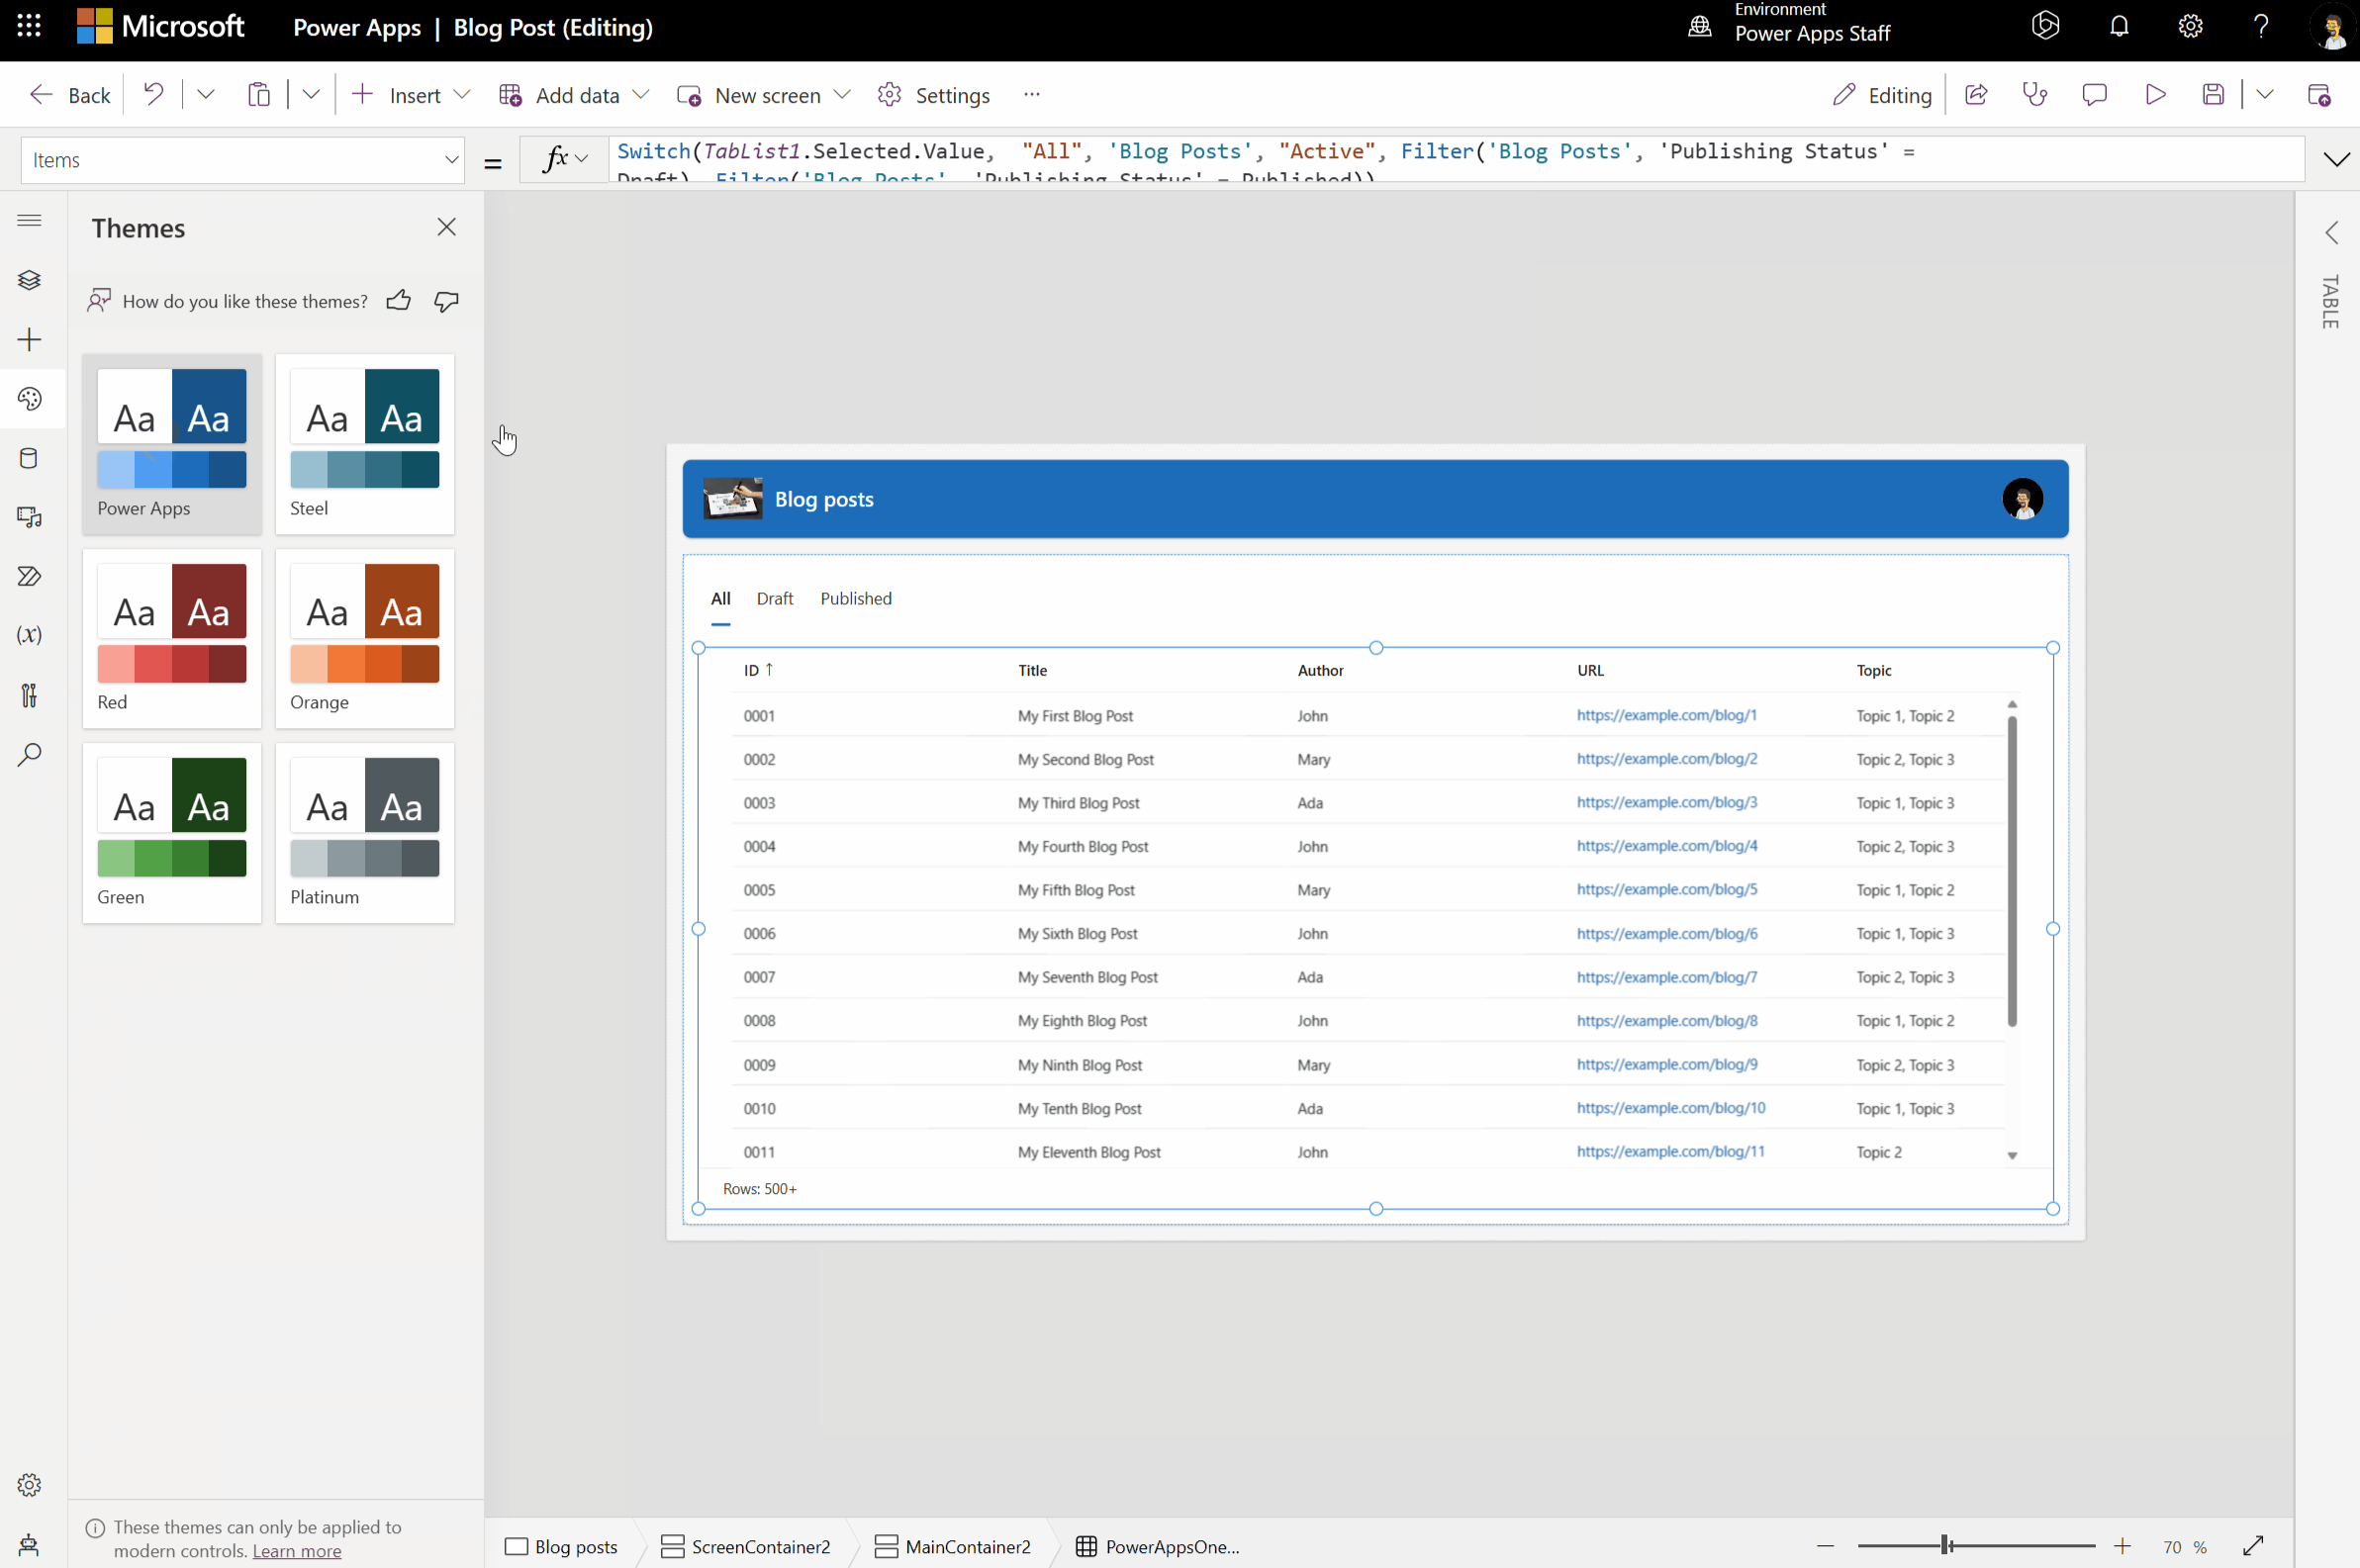Publish the app using the publish icon

pyautogui.click(x=2320, y=94)
